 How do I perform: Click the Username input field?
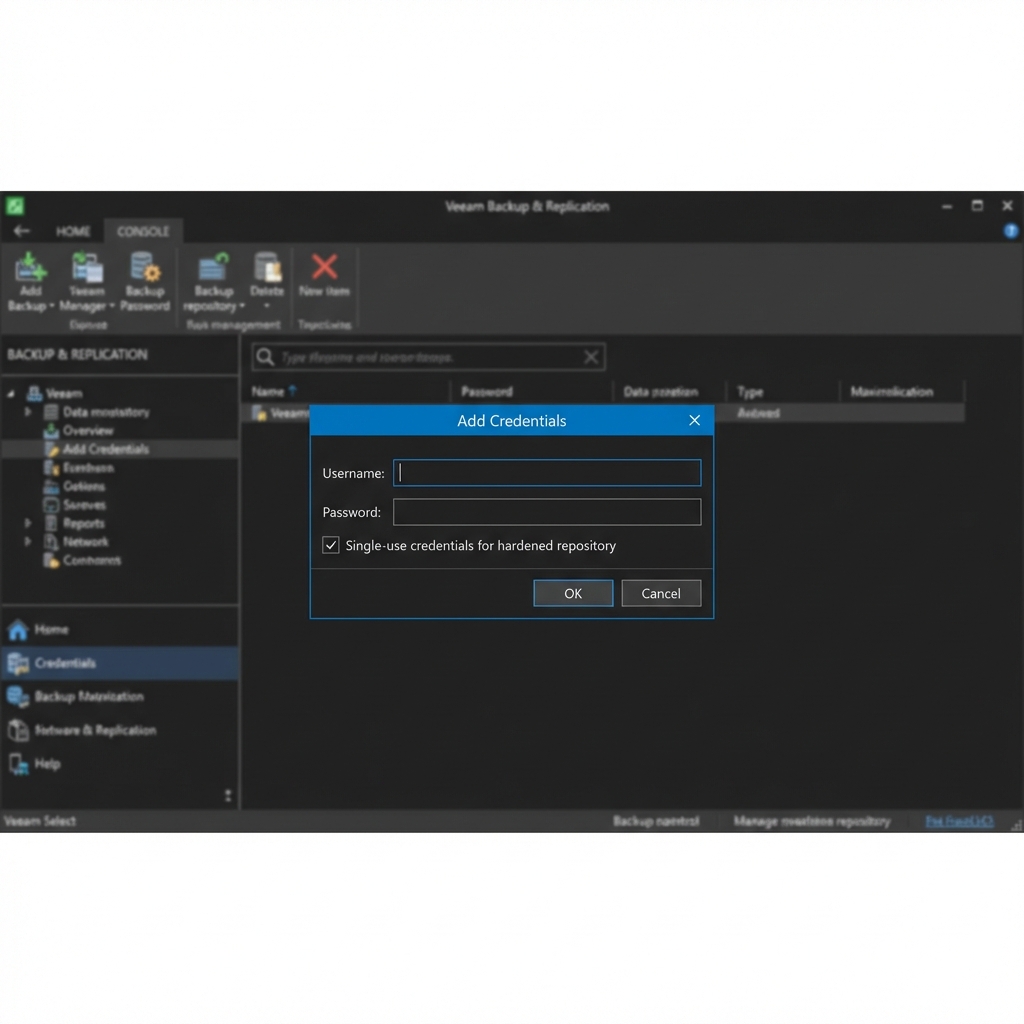coord(547,473)
